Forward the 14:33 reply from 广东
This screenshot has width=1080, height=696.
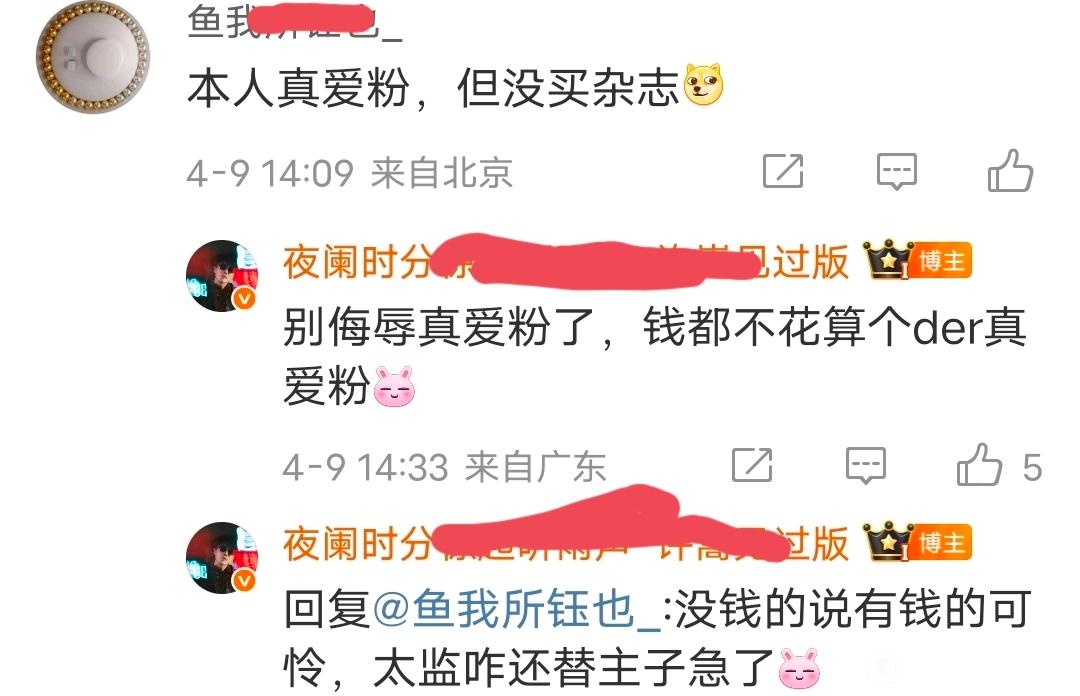coord(752,465)
